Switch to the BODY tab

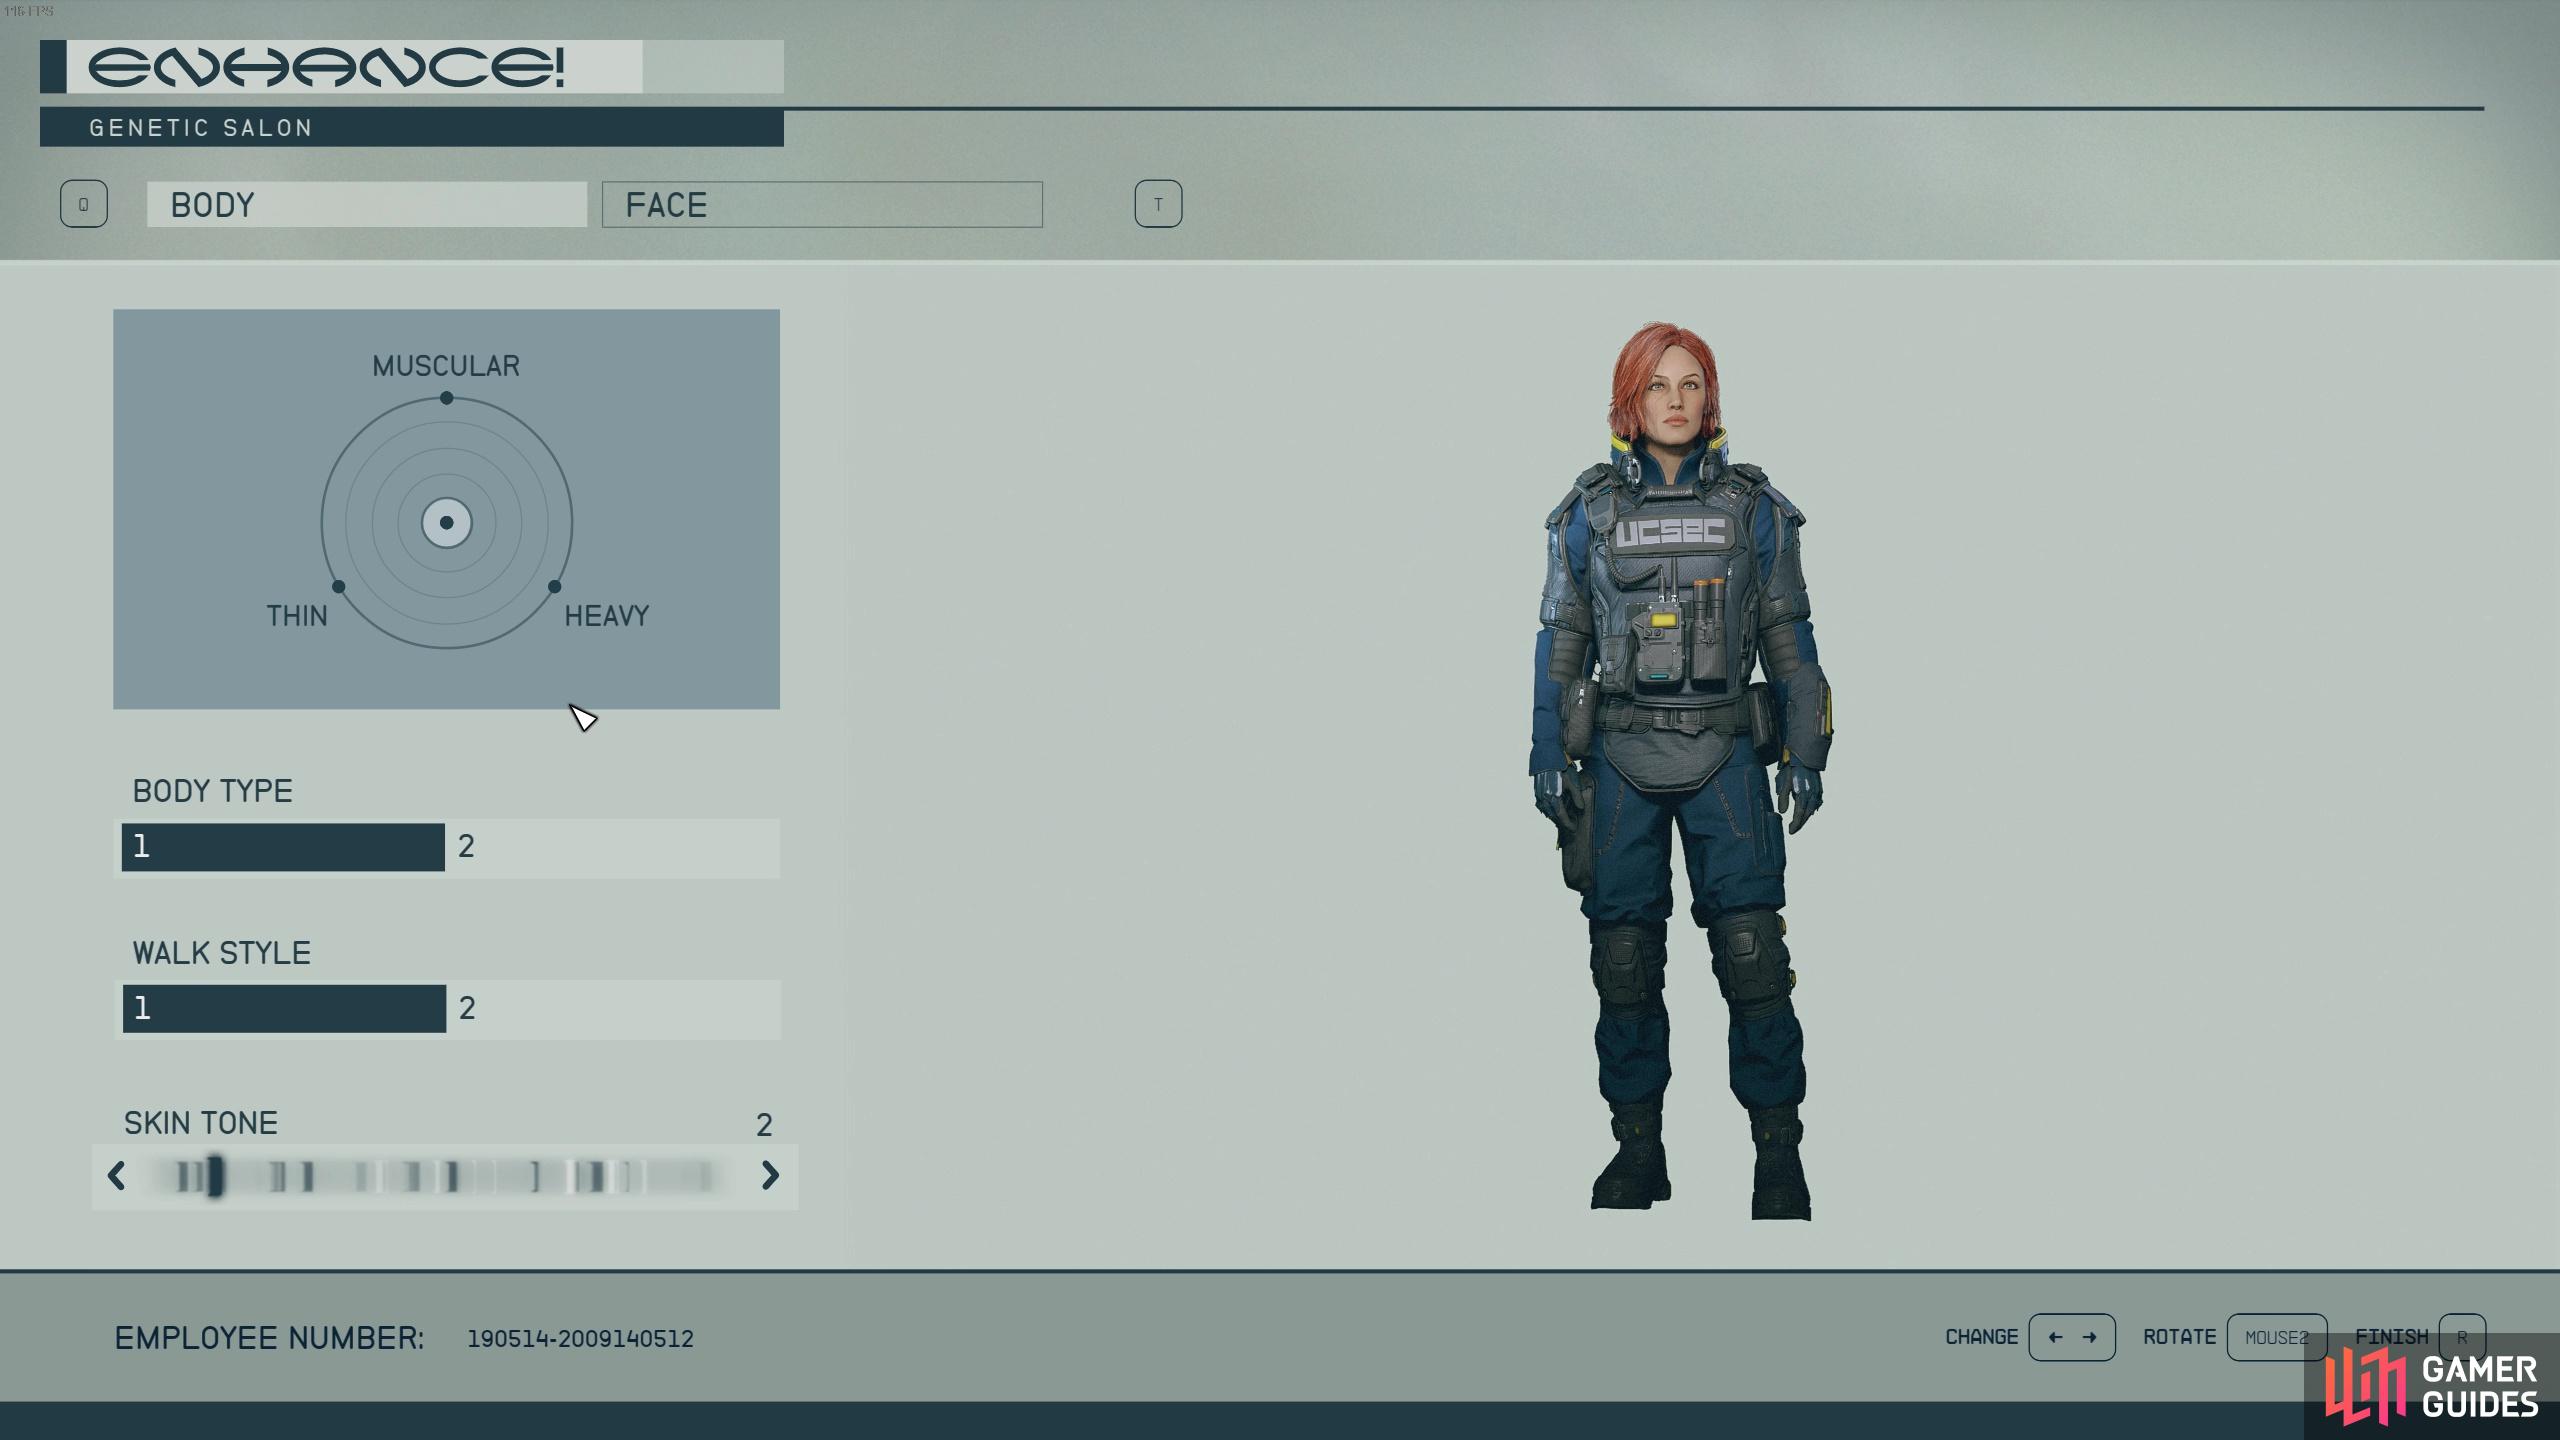pyautogui.click(x=366, y=205)
